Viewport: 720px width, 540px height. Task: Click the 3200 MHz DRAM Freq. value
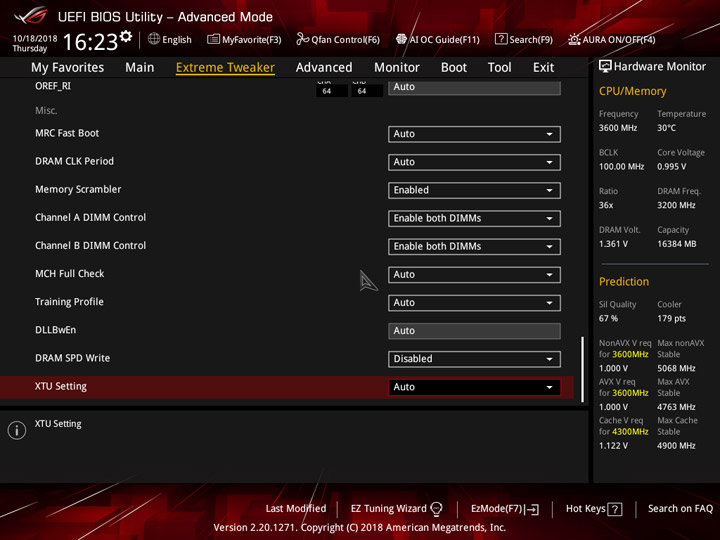point(676,205)
